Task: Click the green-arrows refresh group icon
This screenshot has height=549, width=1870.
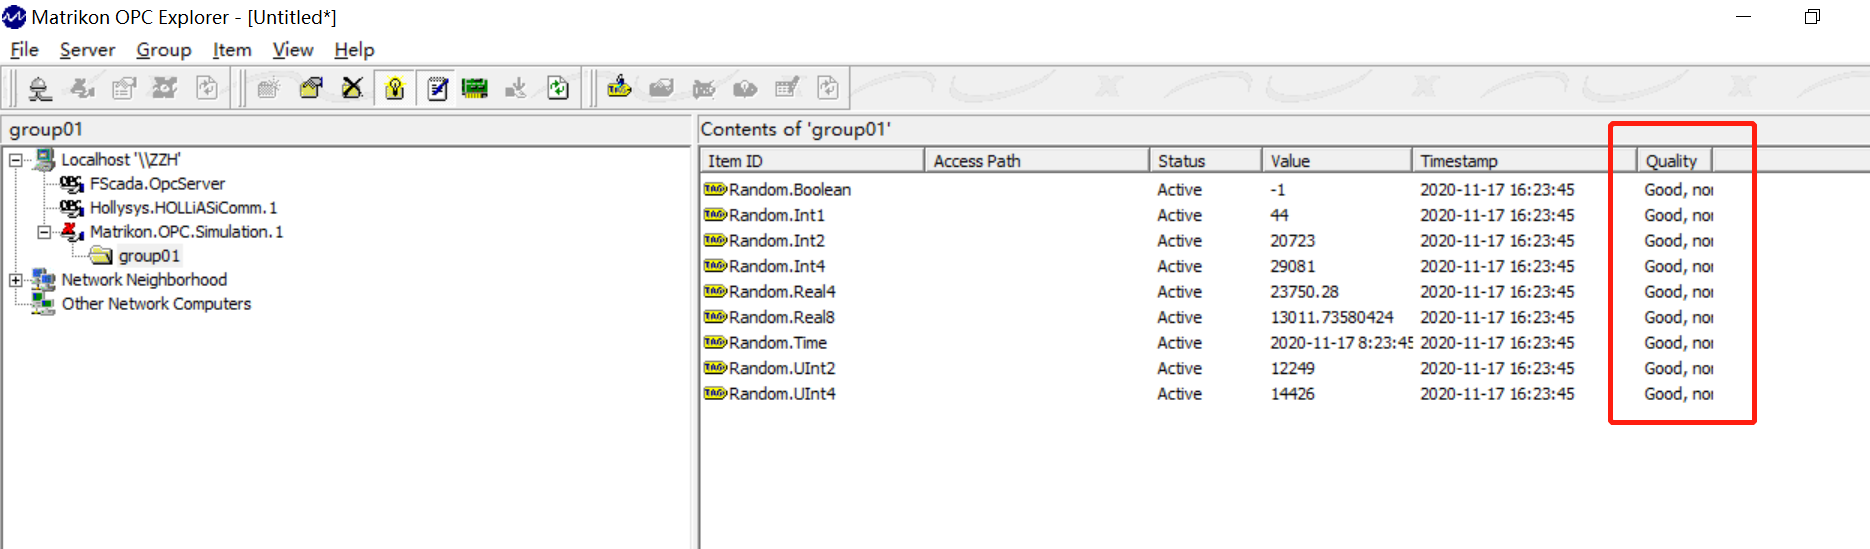Action: coord(558,89)
